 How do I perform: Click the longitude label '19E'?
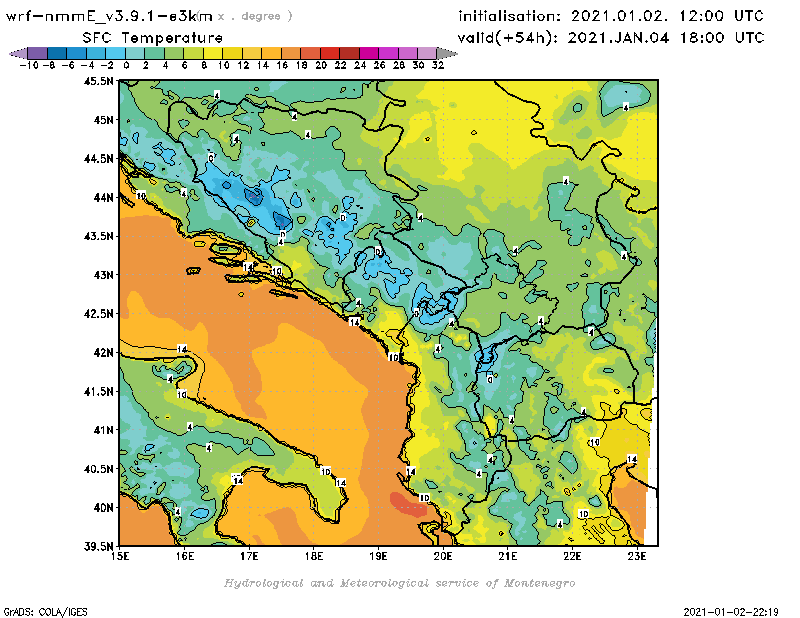click(x=379, y=556)
